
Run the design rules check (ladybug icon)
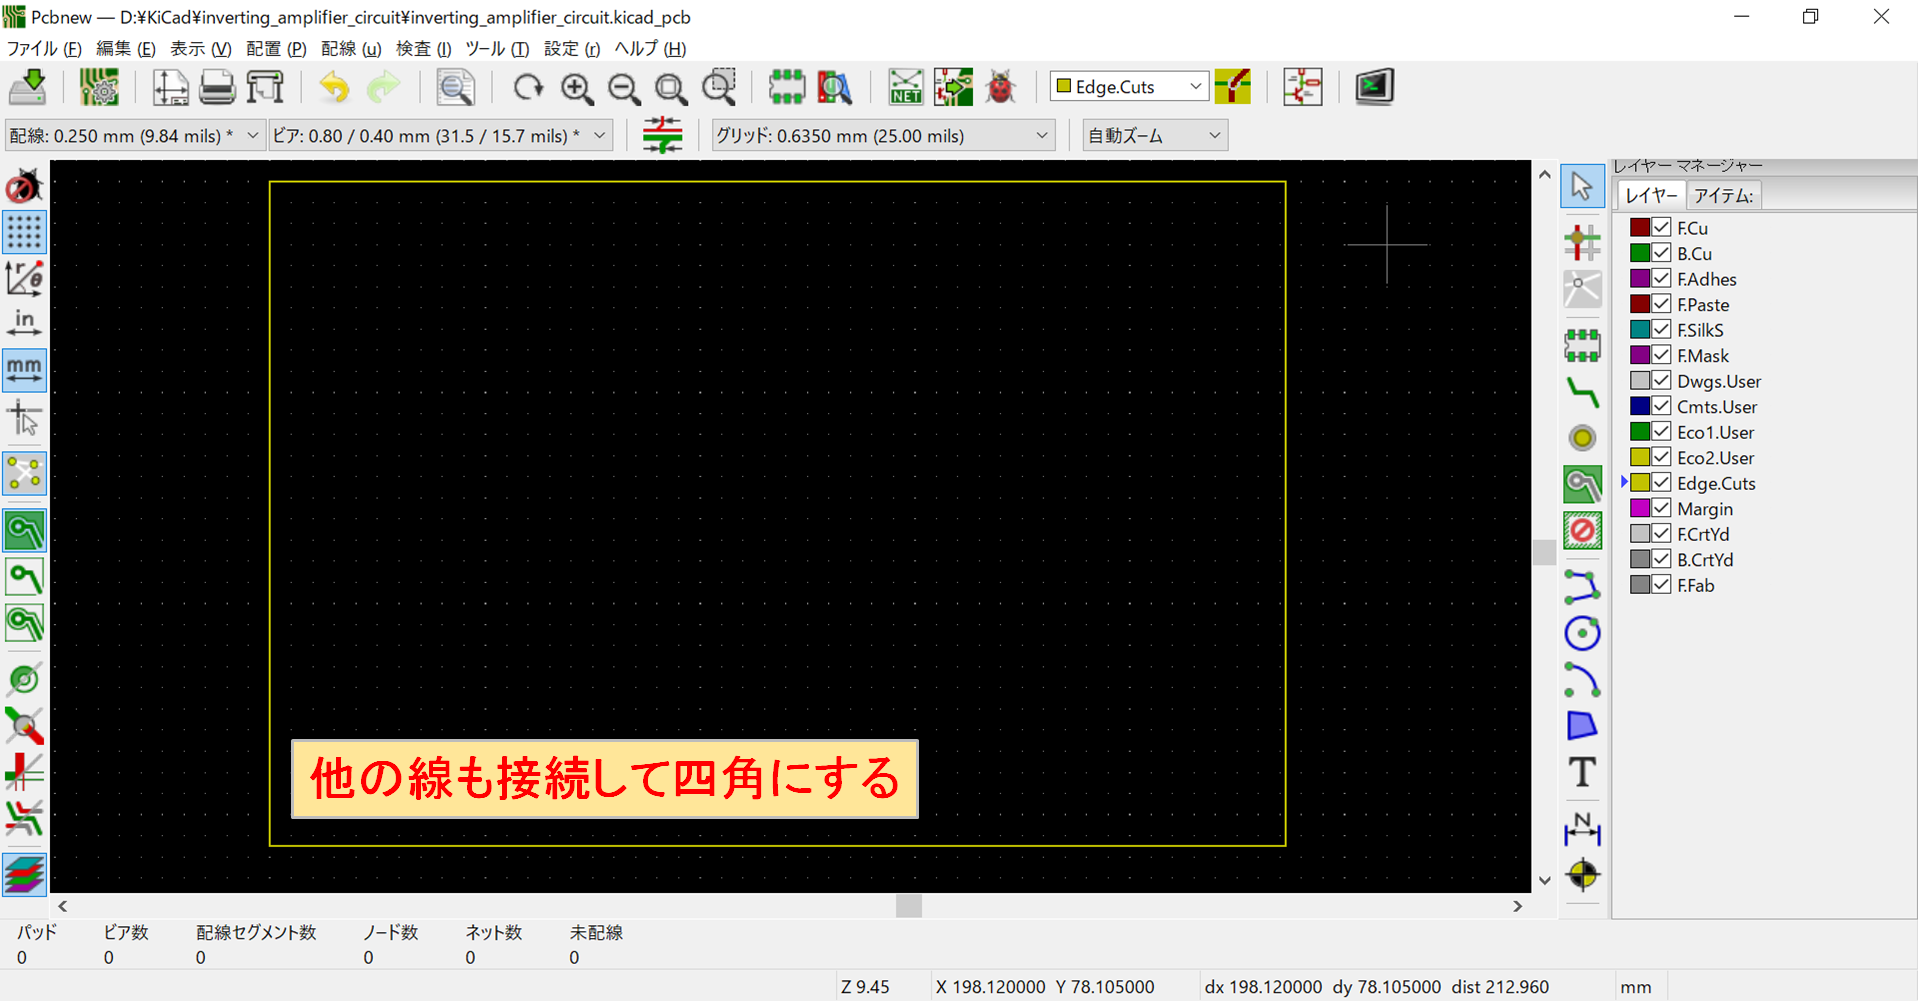tap(1001, 87)
